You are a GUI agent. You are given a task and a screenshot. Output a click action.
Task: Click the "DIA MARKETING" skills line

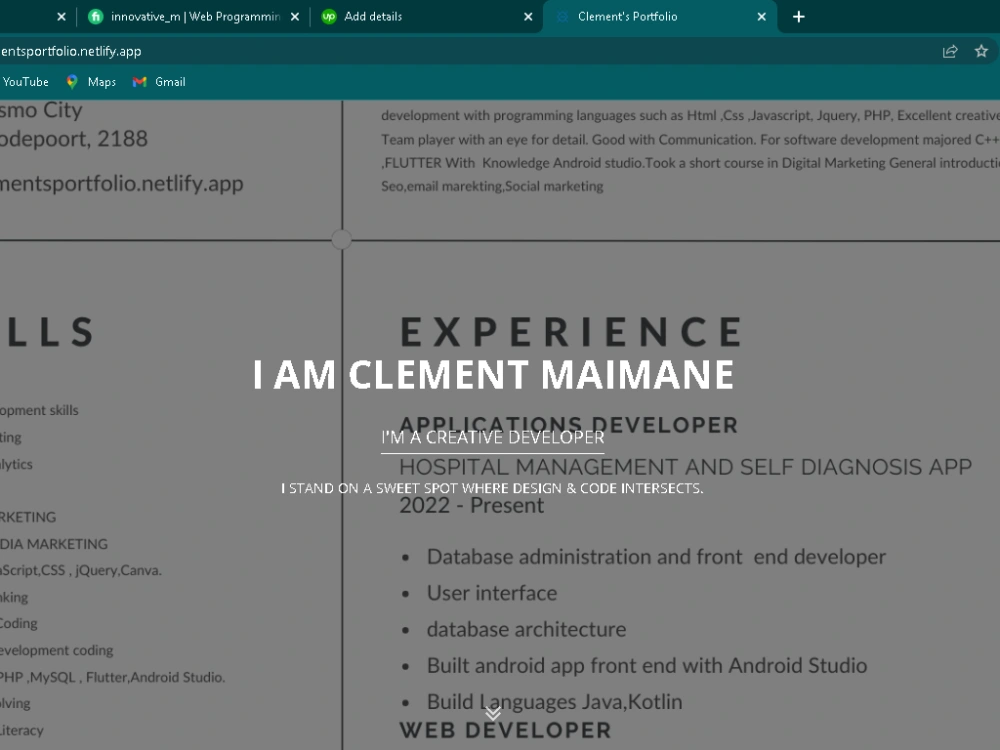54,544
